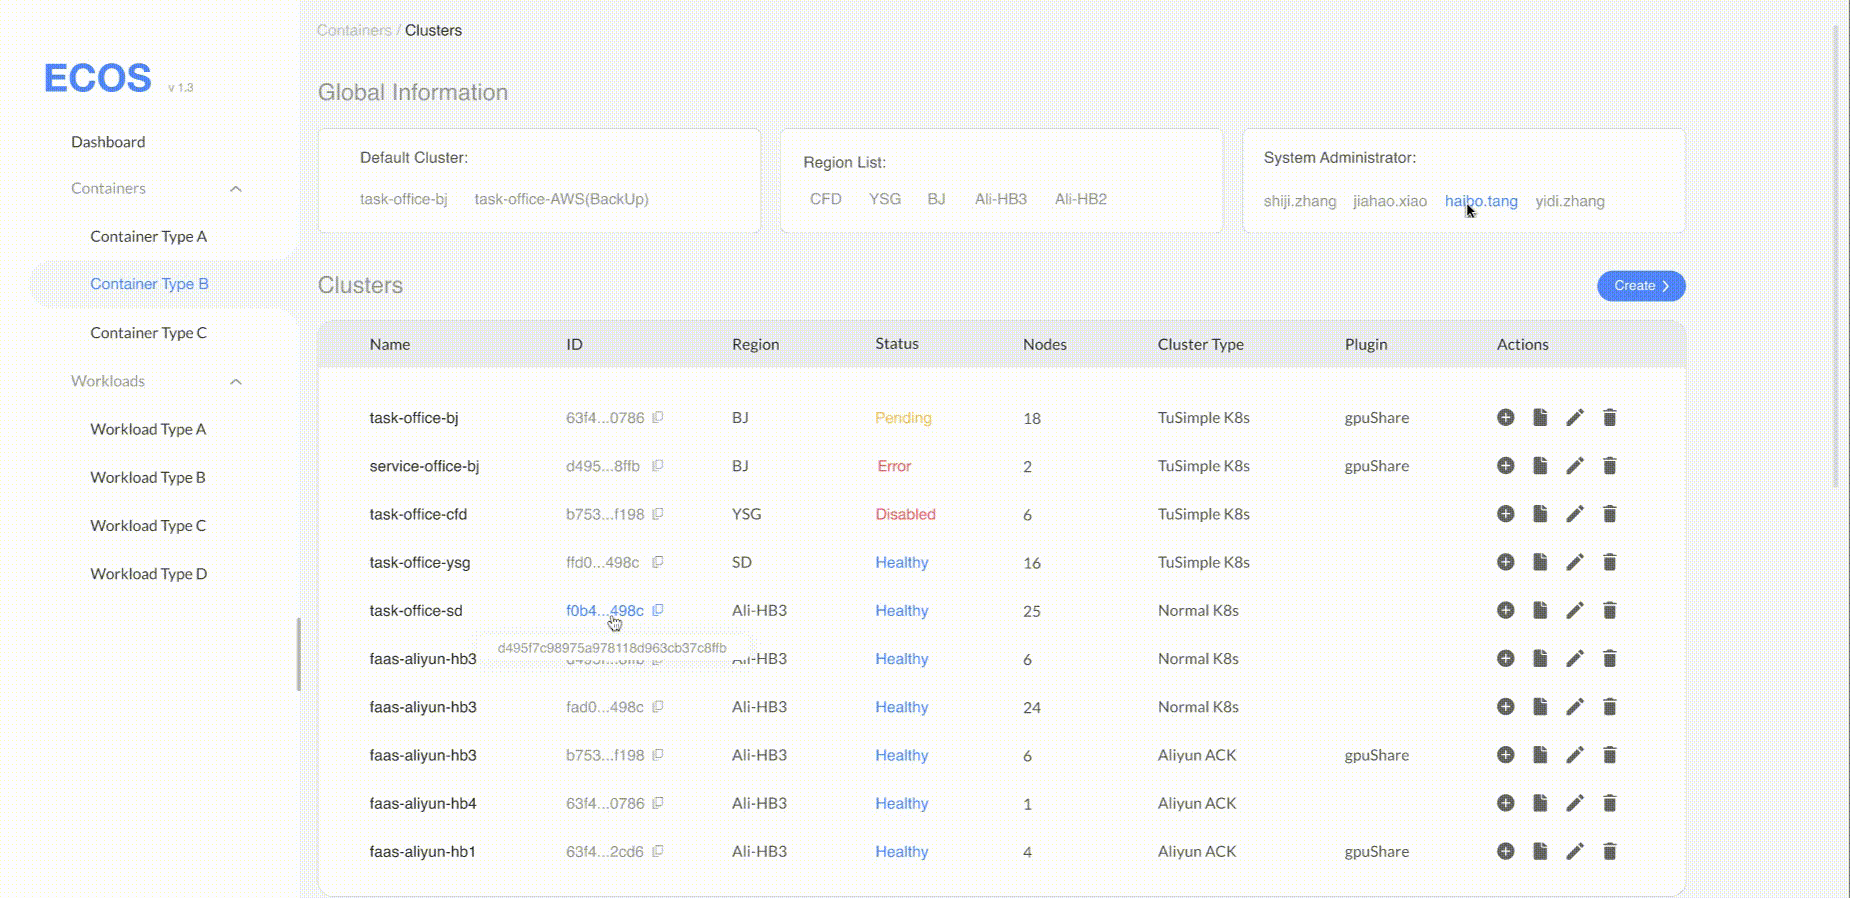Remove service-office-bj with the trash icon
This screenshot has height=898, width=1850.
1609,465
